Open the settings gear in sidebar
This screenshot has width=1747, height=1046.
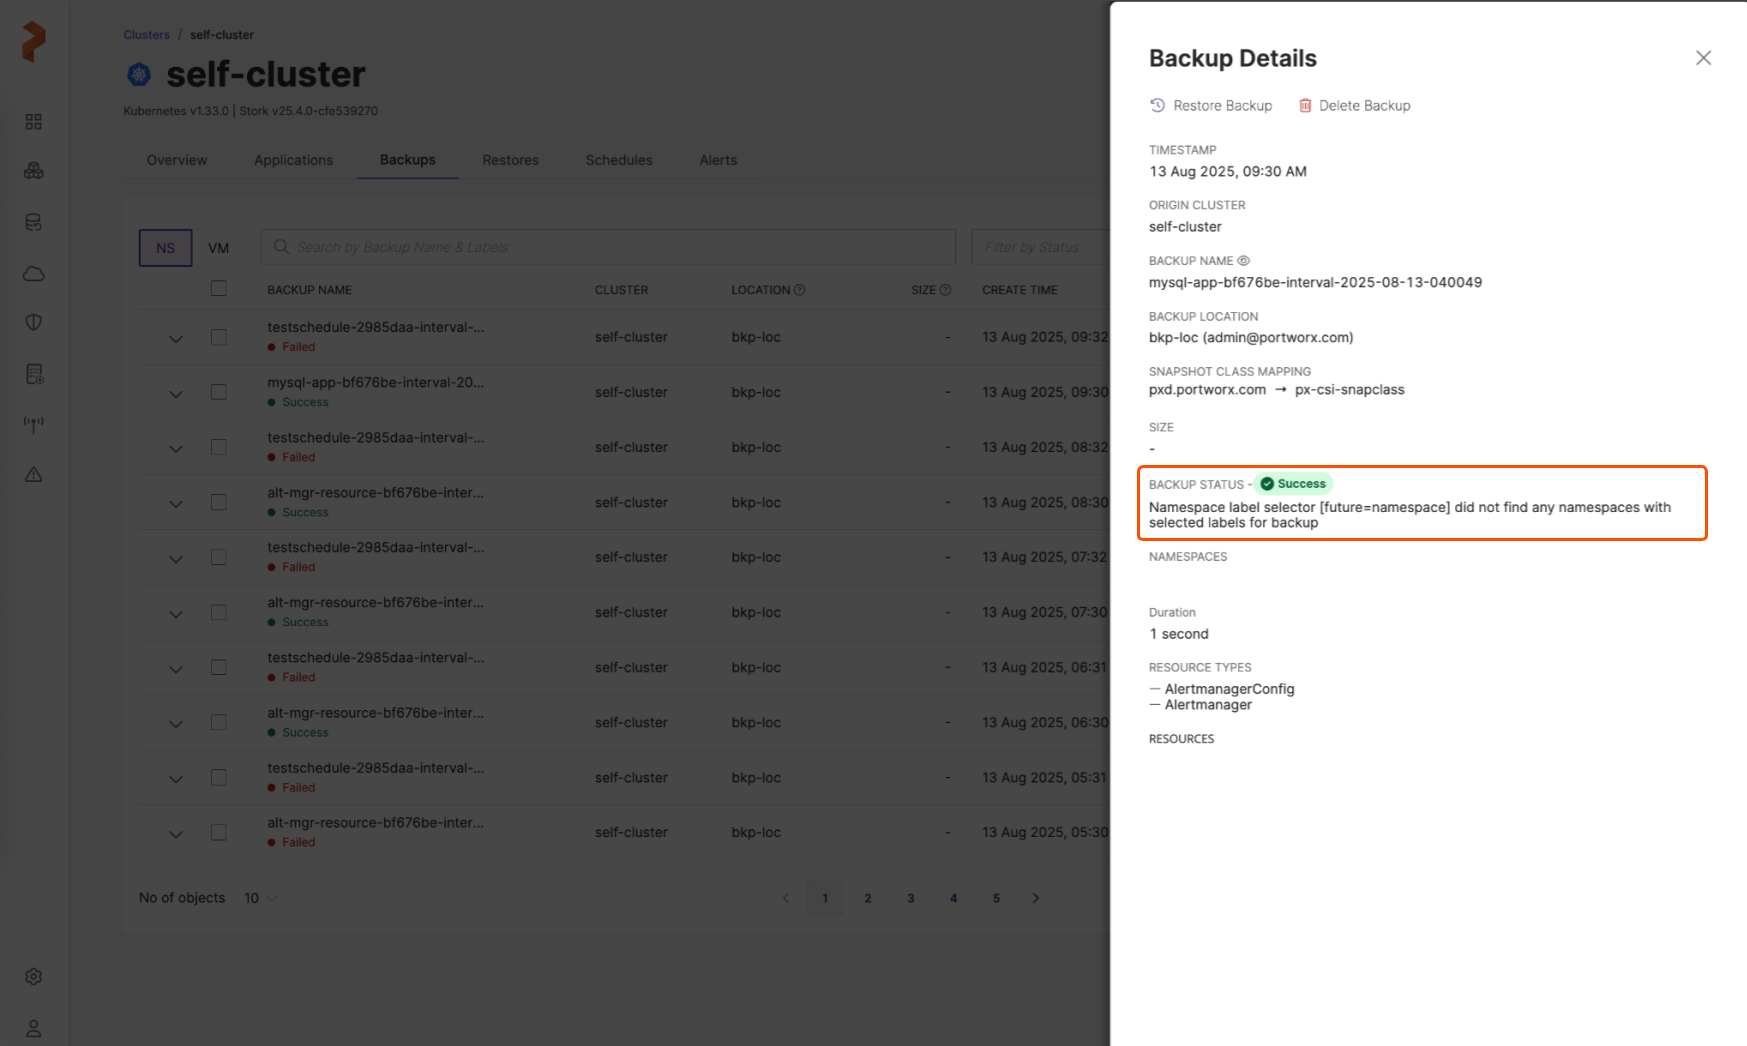pos(34,977)
